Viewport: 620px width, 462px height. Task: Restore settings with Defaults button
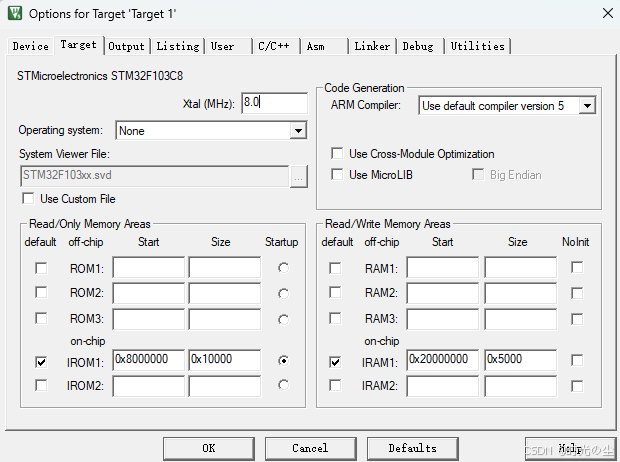[413, 449]
